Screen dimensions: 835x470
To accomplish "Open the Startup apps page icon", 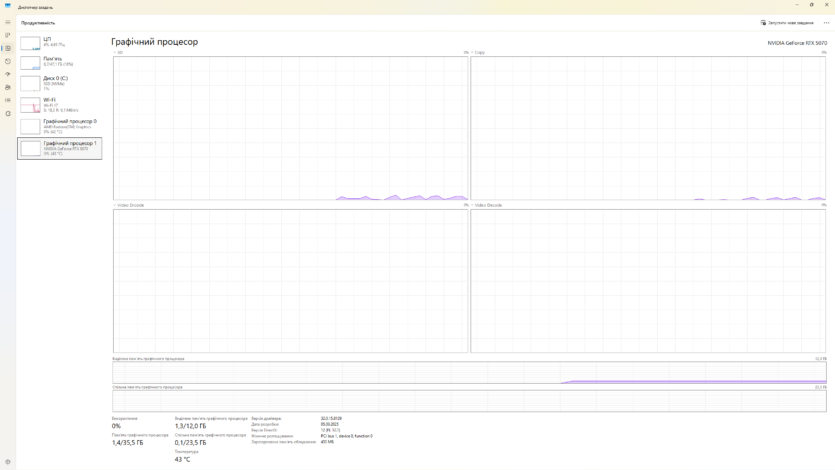I will tap(8, 74).
